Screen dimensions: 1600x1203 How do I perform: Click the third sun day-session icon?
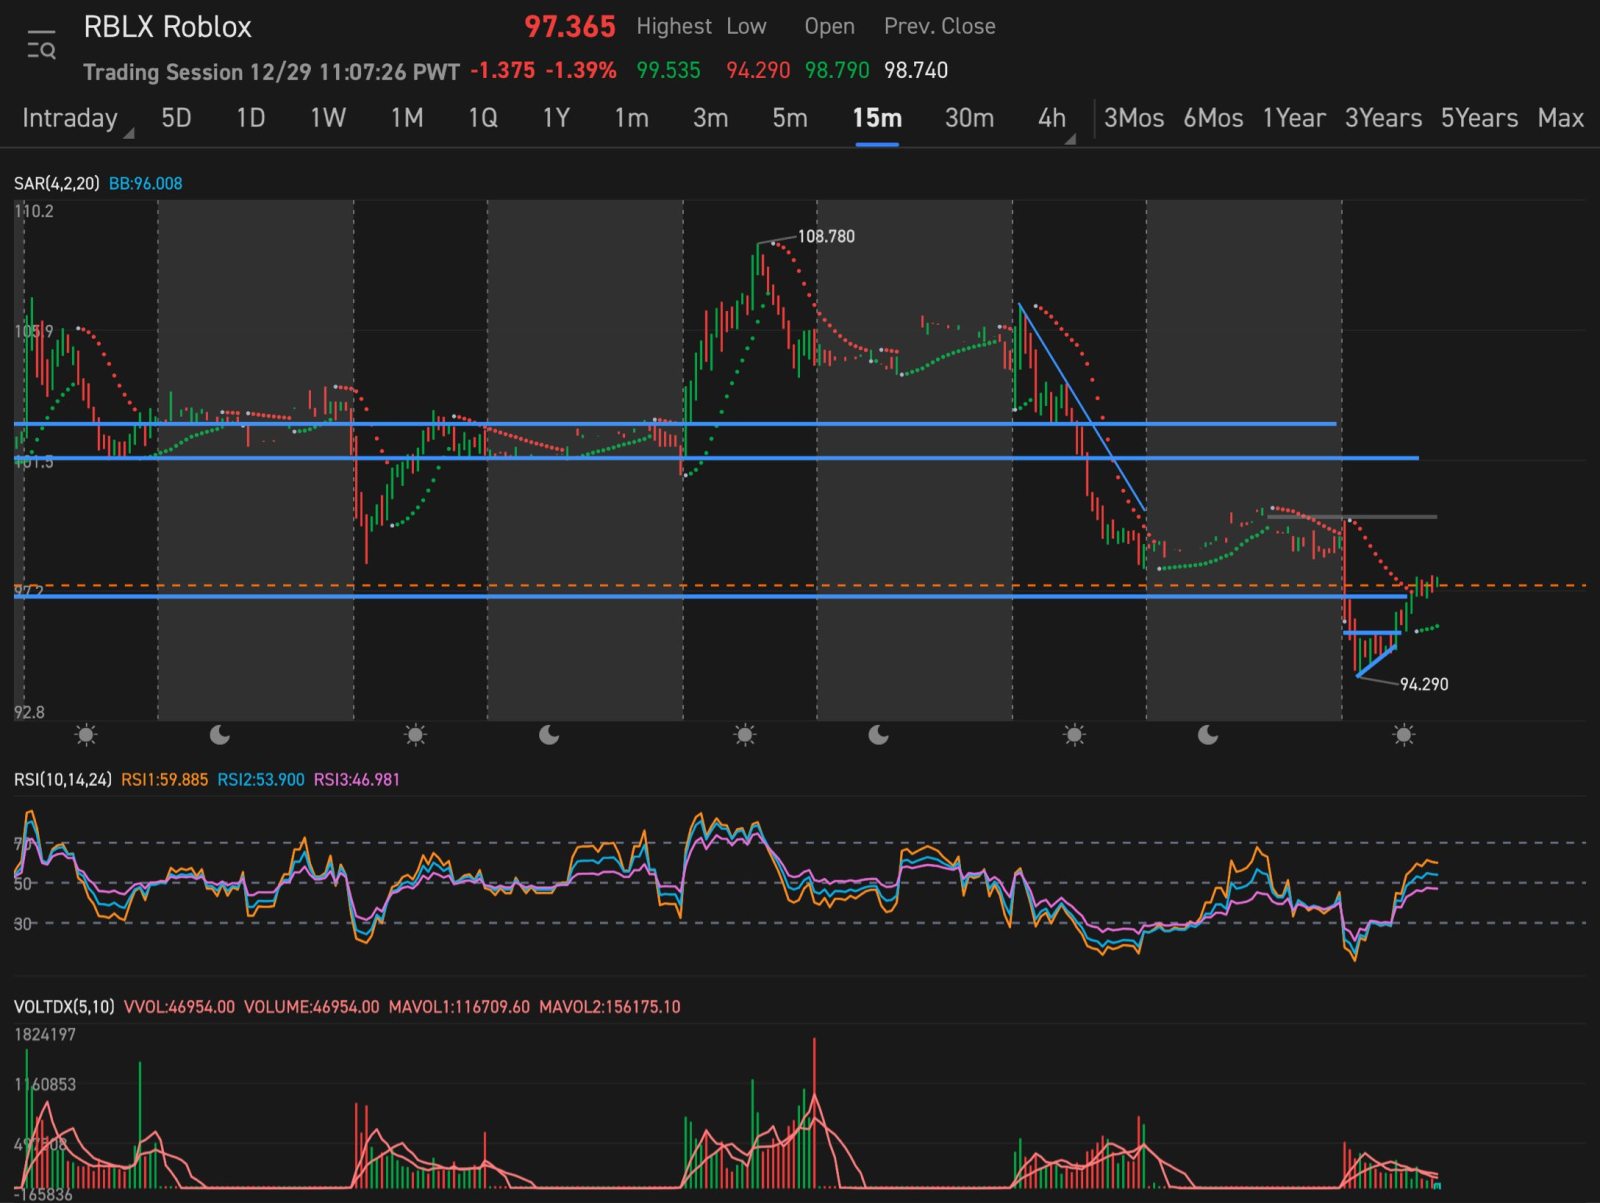745,736
